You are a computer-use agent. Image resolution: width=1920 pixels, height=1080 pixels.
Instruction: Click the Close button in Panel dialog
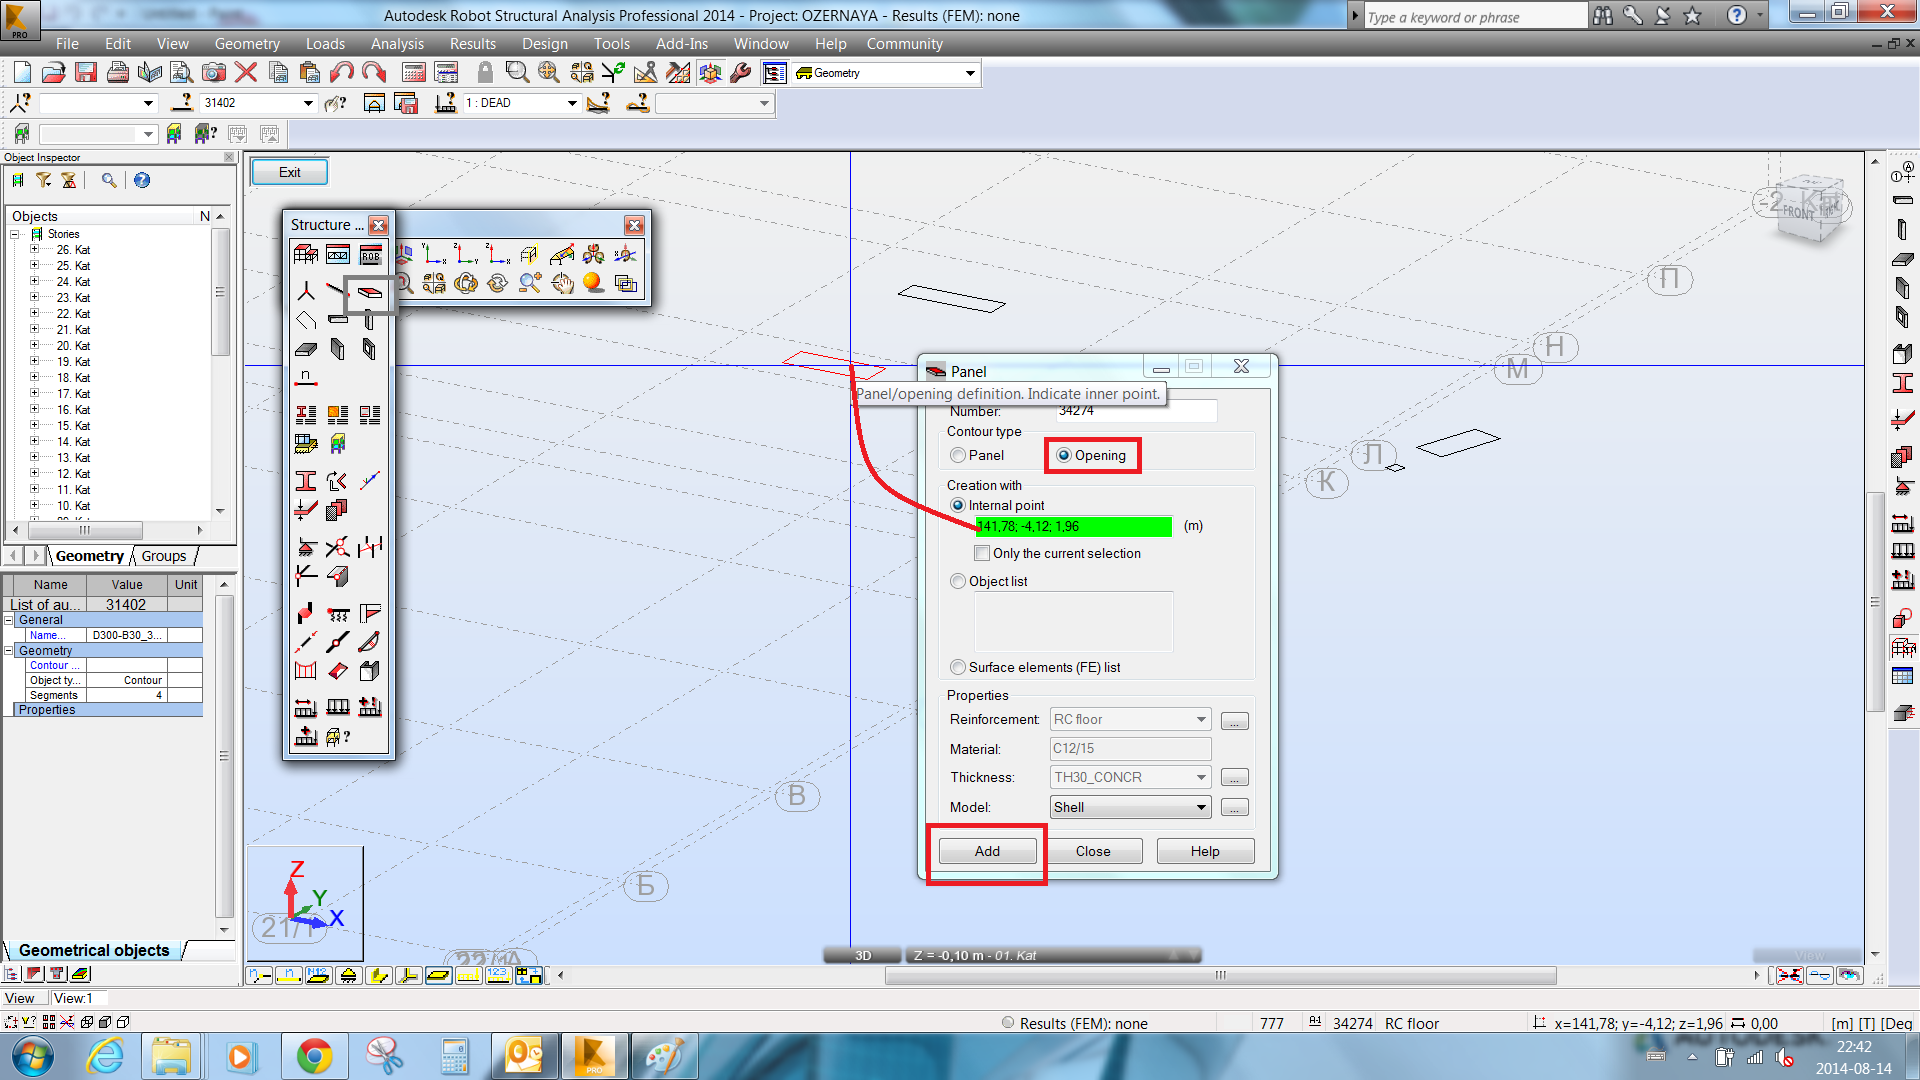1093,851
